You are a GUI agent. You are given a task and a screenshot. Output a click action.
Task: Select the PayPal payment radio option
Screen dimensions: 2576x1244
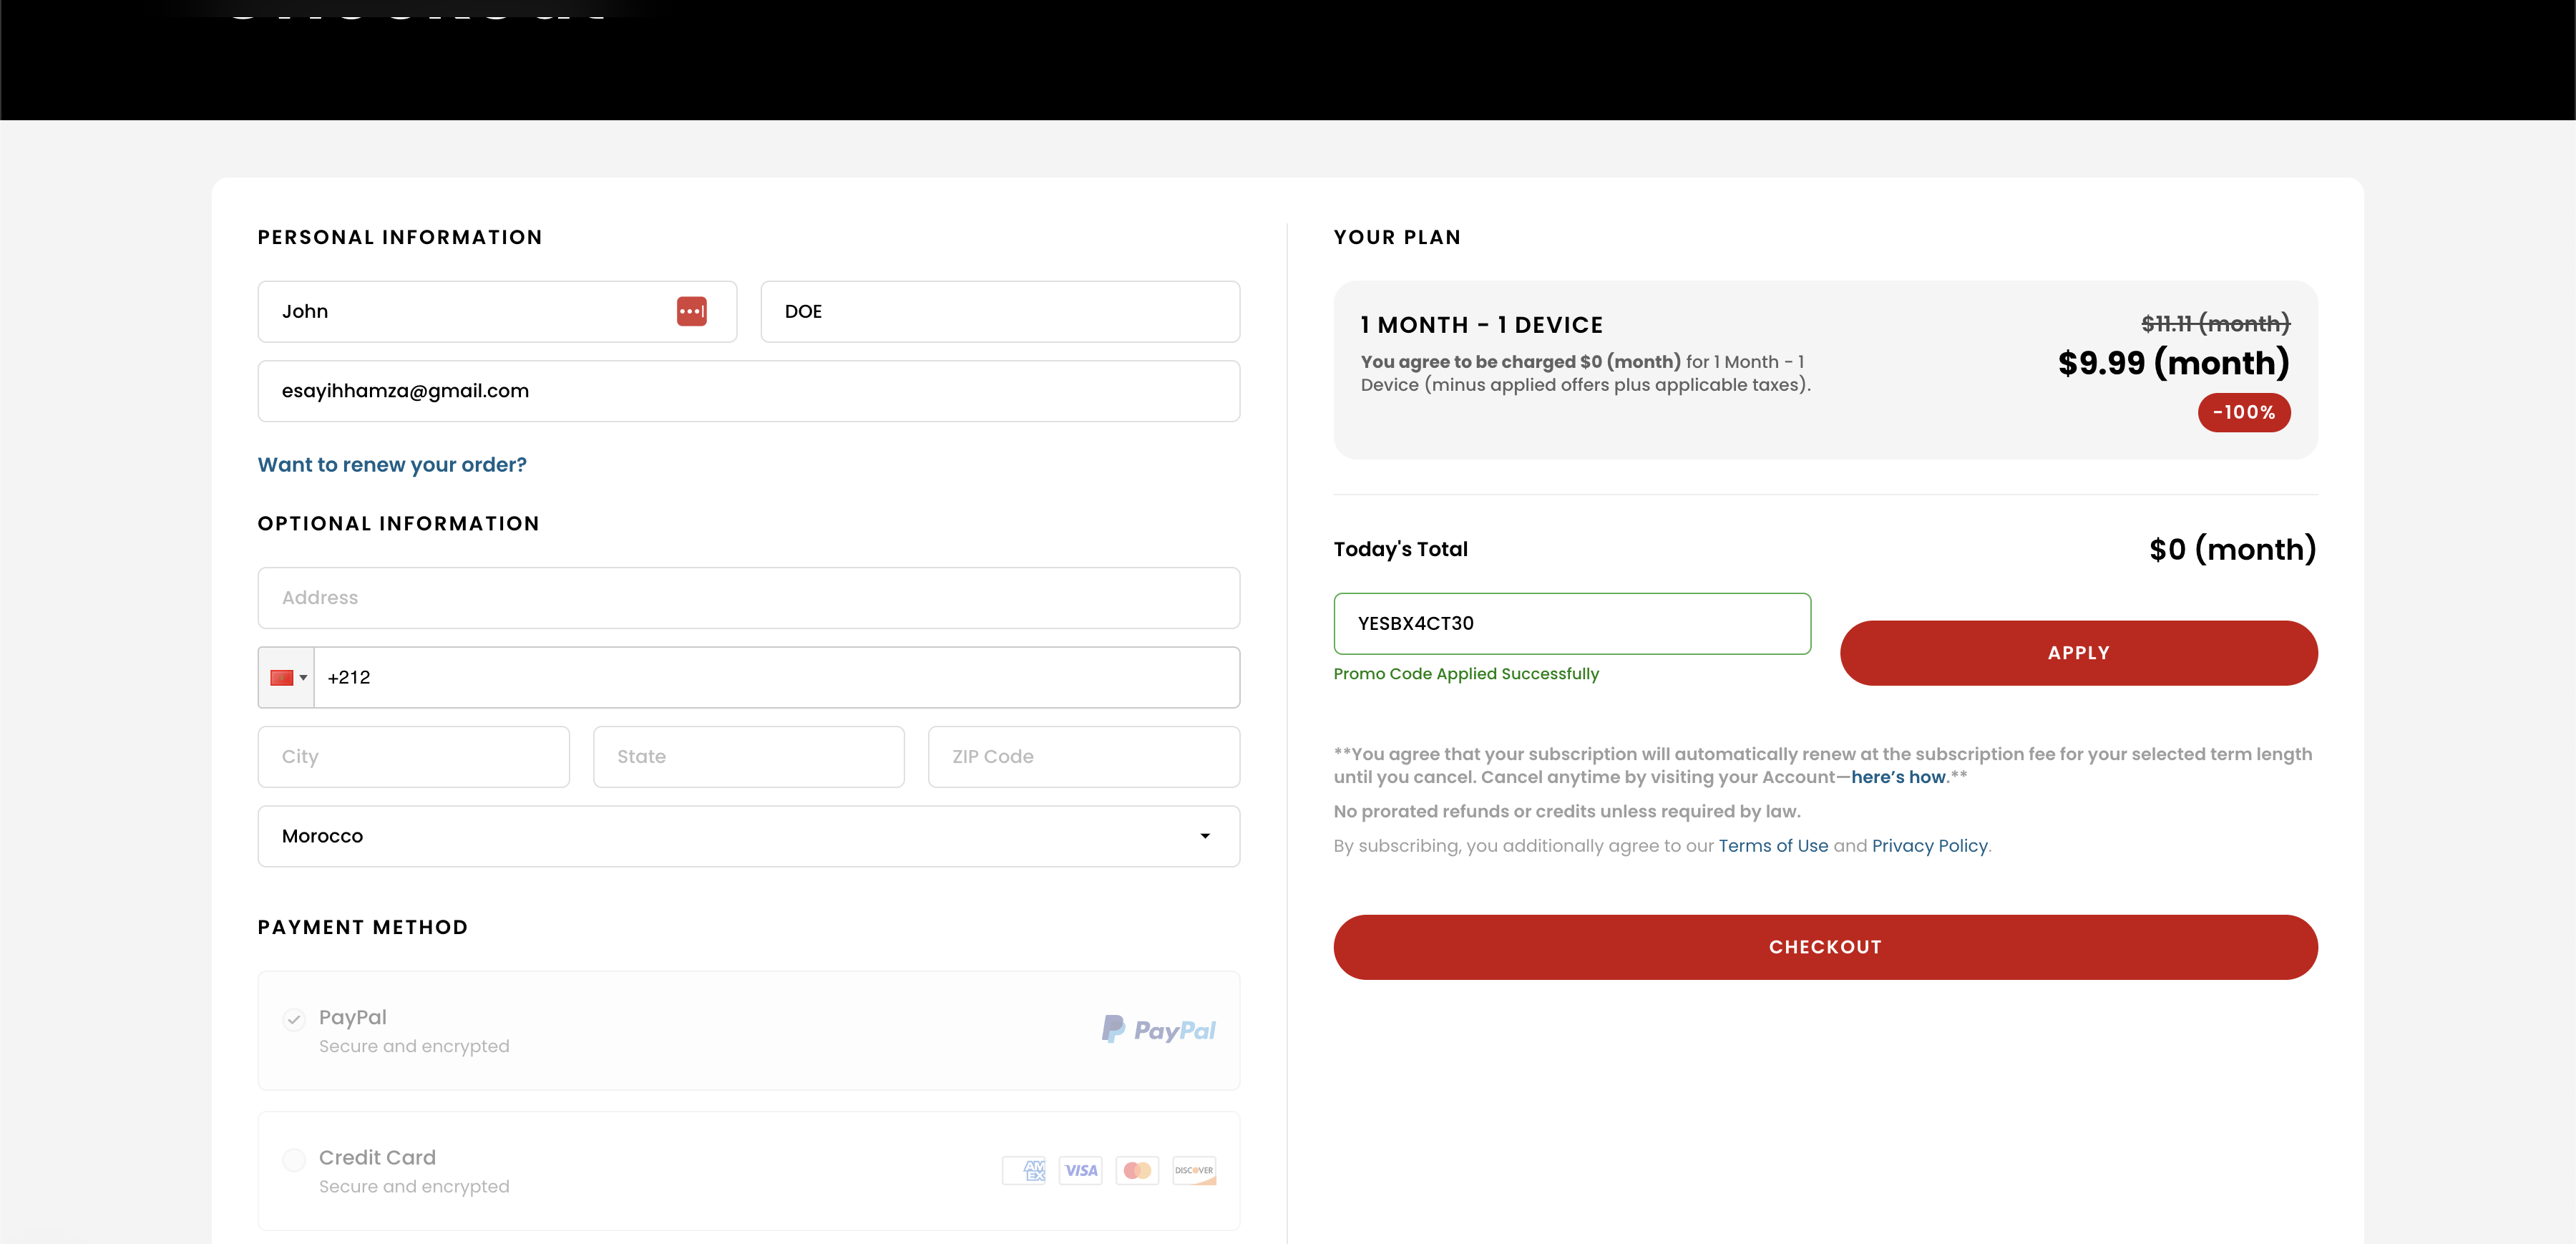tap(293, 1020)
